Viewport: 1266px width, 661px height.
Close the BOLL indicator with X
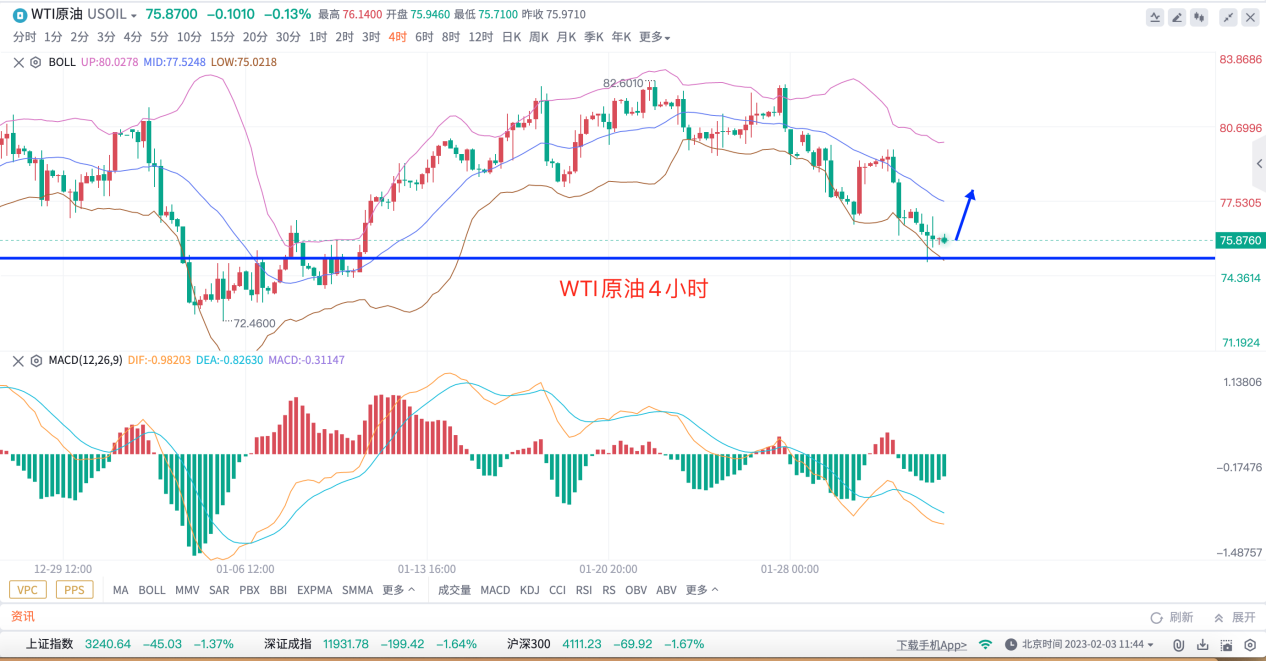18,62
